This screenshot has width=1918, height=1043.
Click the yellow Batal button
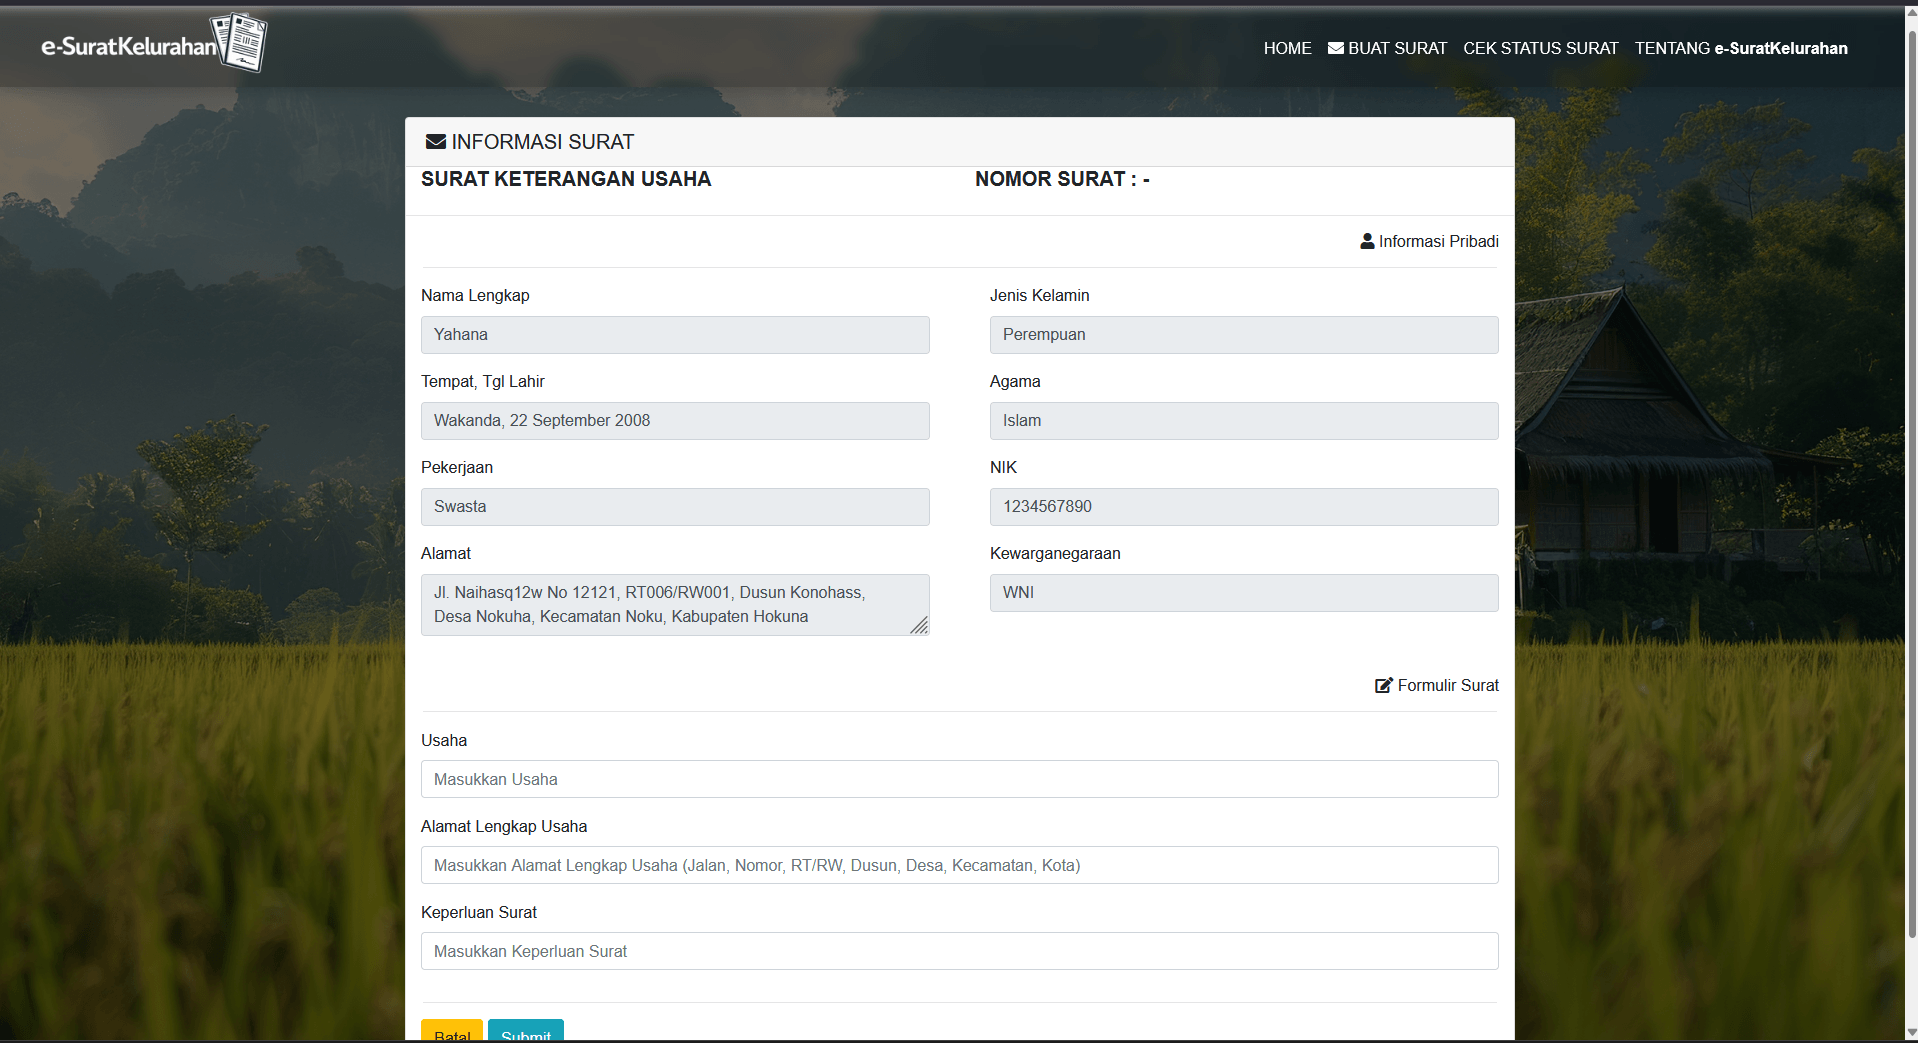point(452,1031)
